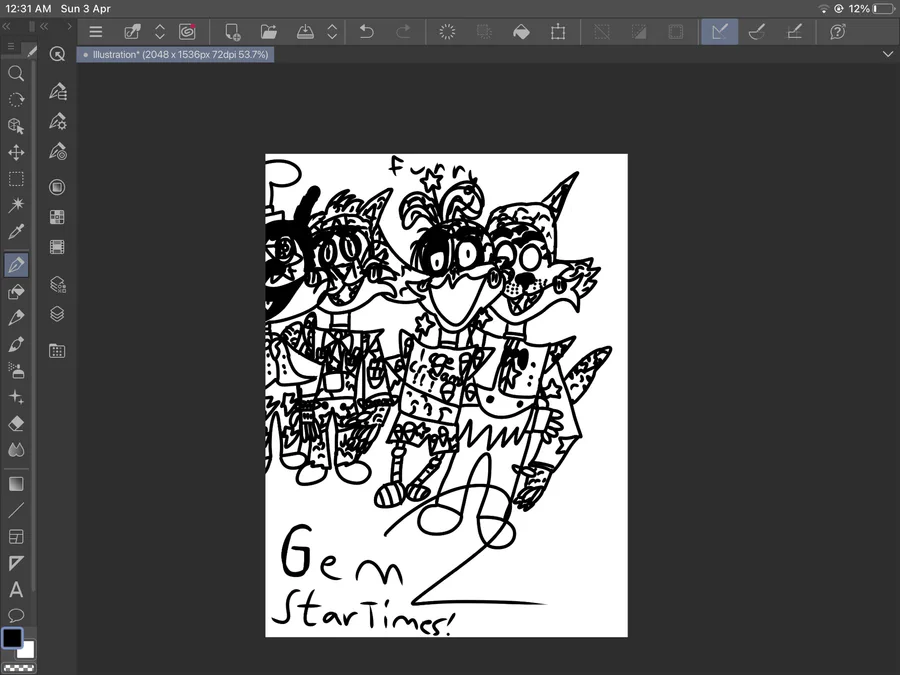
Task: Toggle Snap to Special Ruler
Action: [757, 32]
